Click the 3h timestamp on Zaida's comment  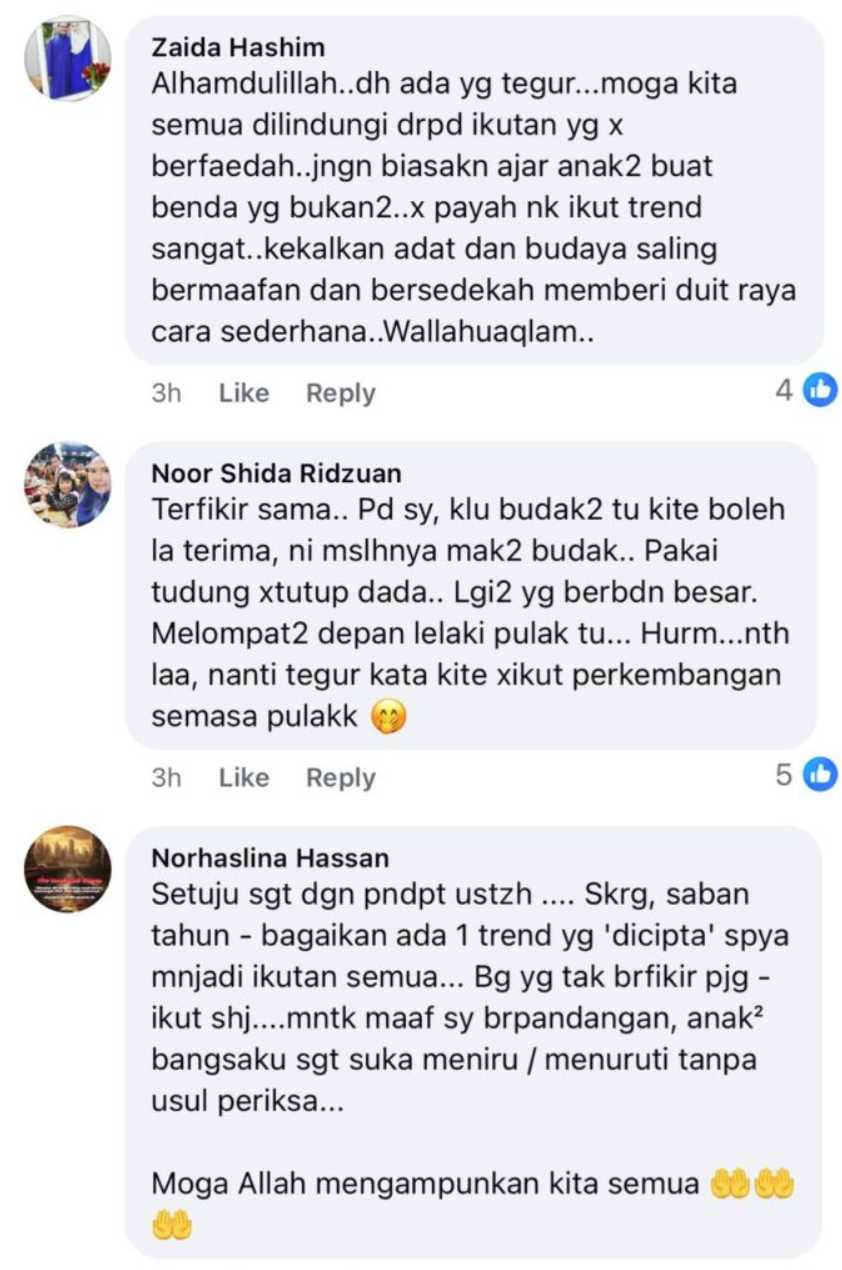[167, 393]
